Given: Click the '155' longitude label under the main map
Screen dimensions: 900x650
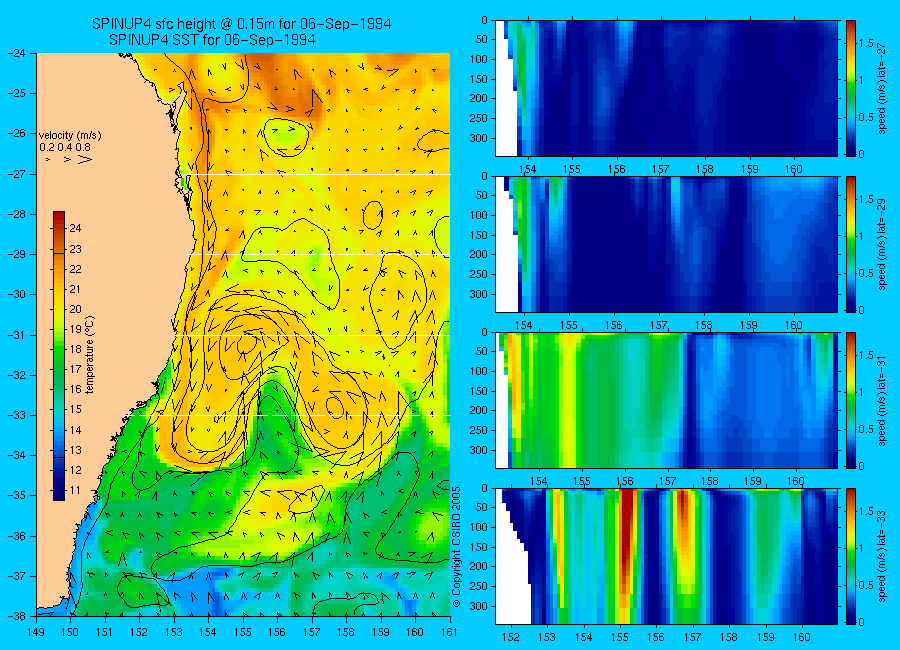Looking at the screenshot, I should pyautogui.click(x=243, y=632).
